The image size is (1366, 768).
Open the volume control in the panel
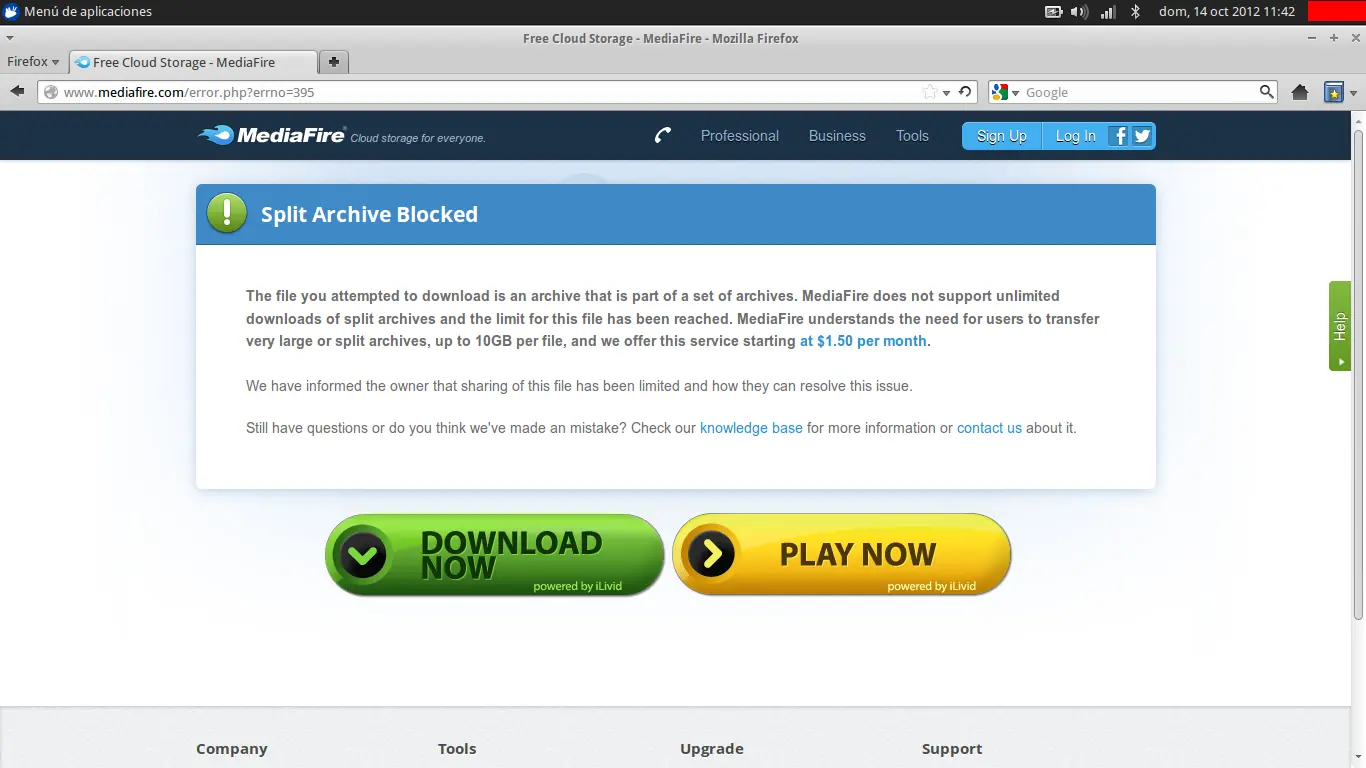[1080, 12]
